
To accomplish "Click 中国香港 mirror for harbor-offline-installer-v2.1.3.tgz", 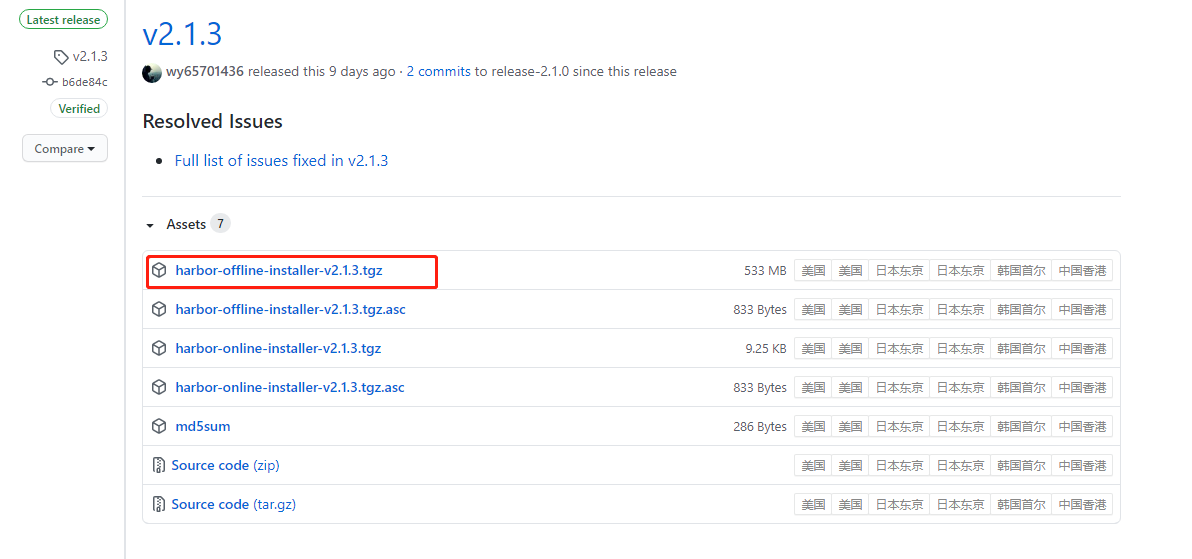I will (1083, 270).
